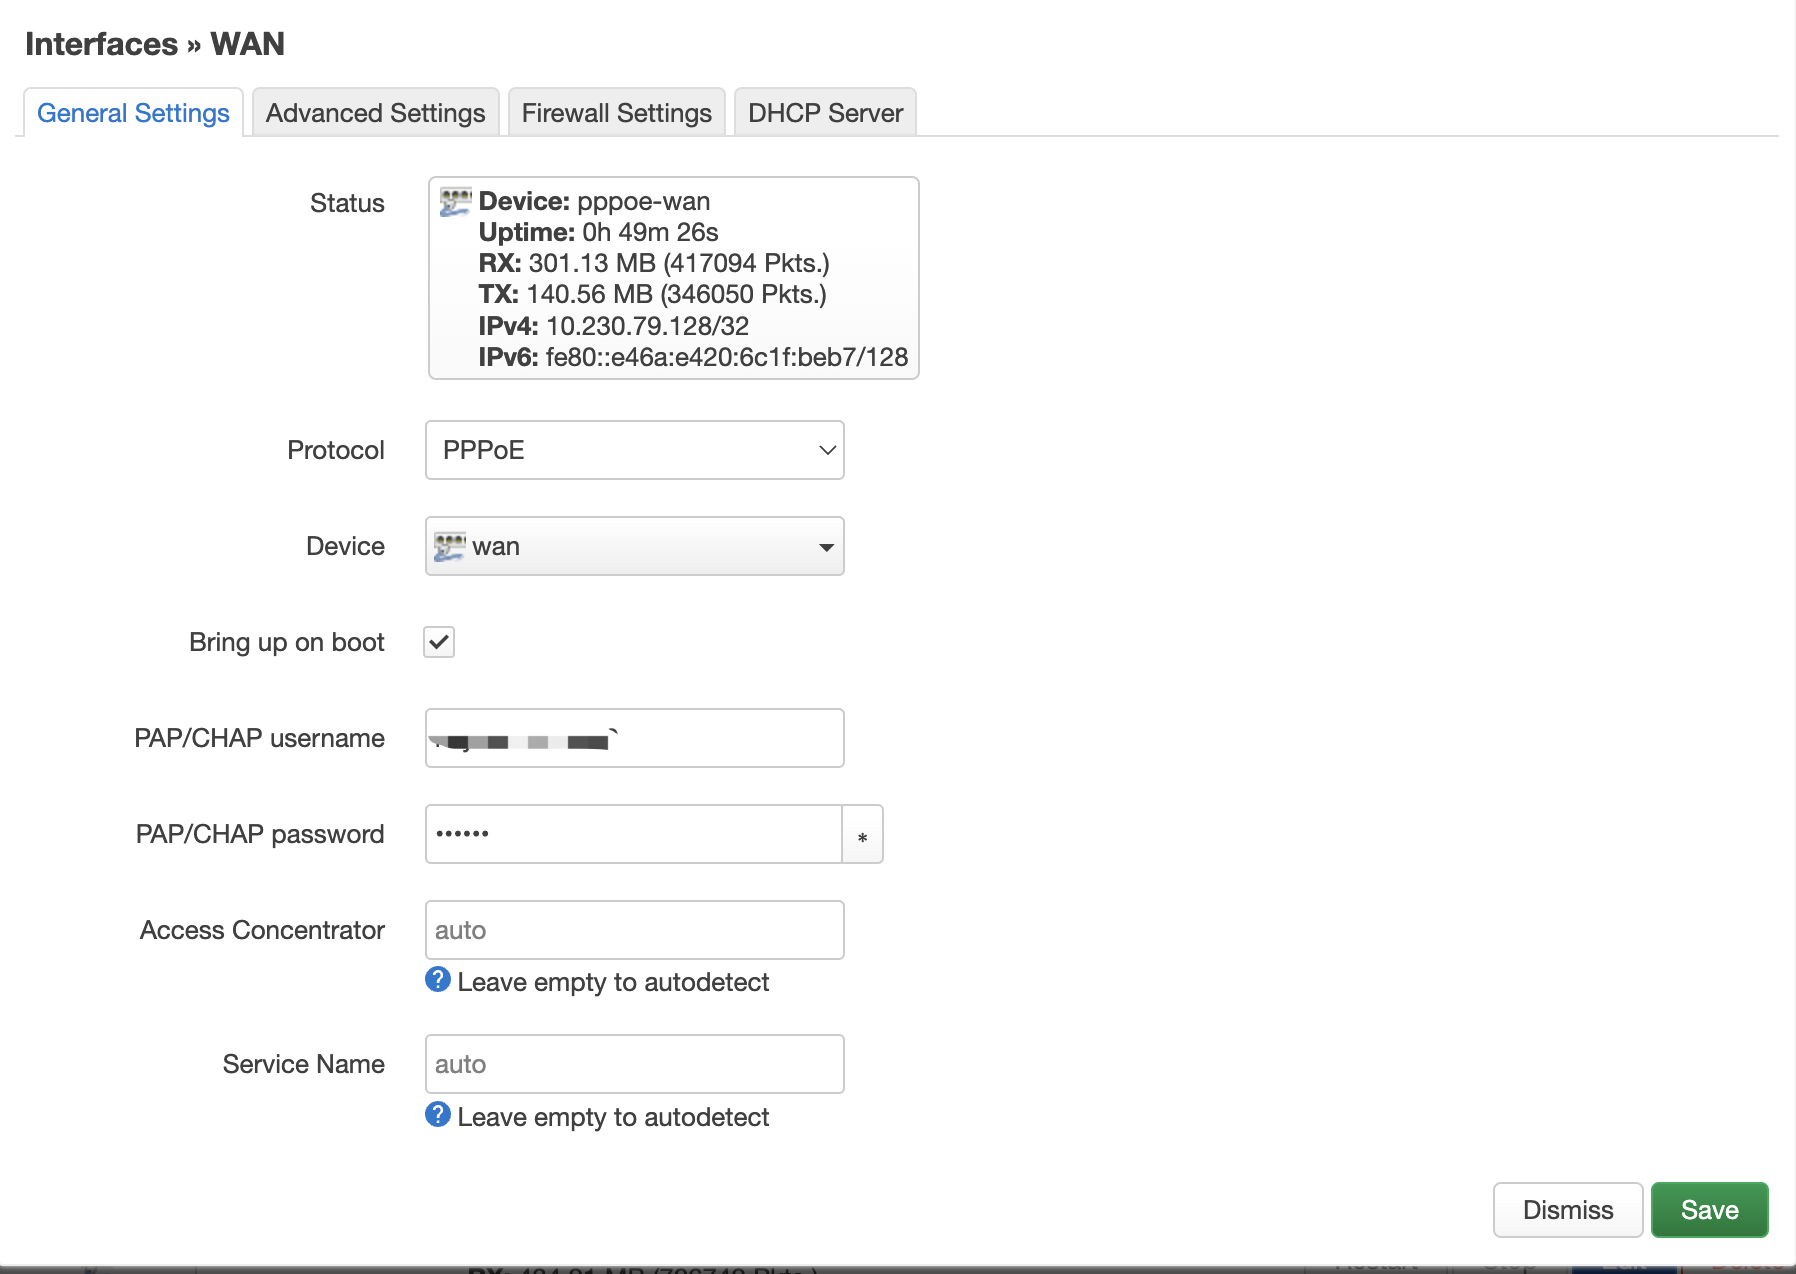Click the Access Concentrator input field

tap(634, 929)
